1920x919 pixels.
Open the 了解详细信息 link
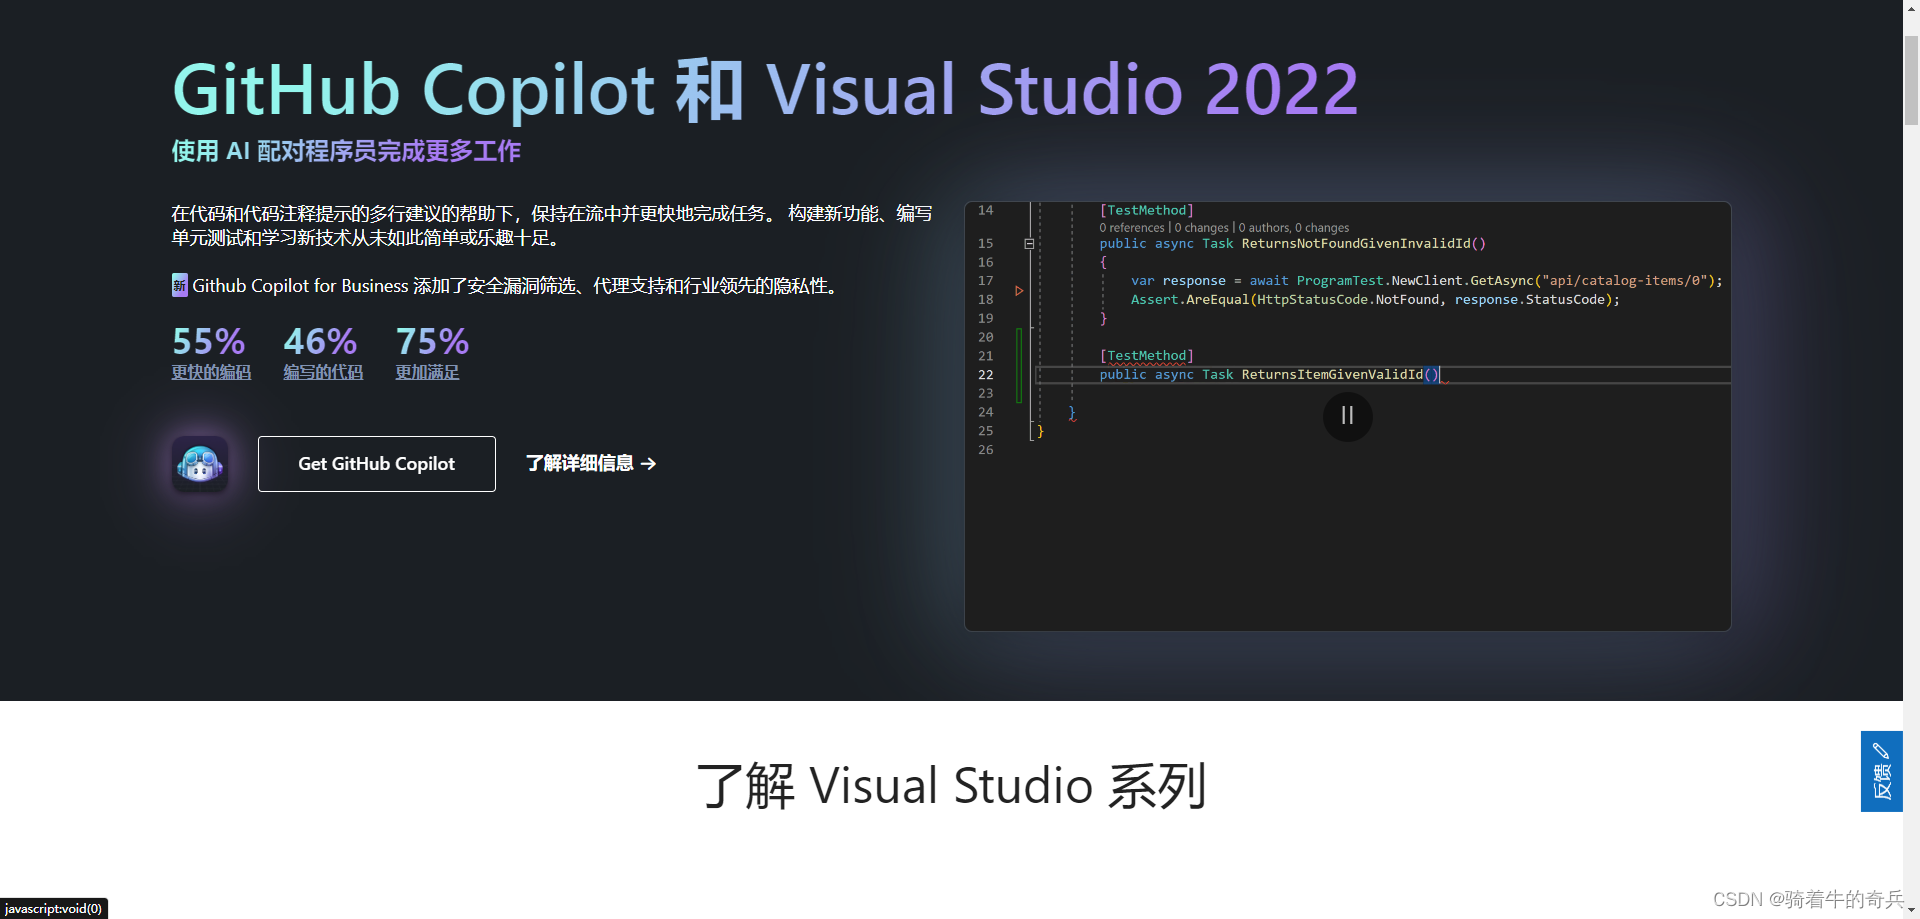pos(591,464)
